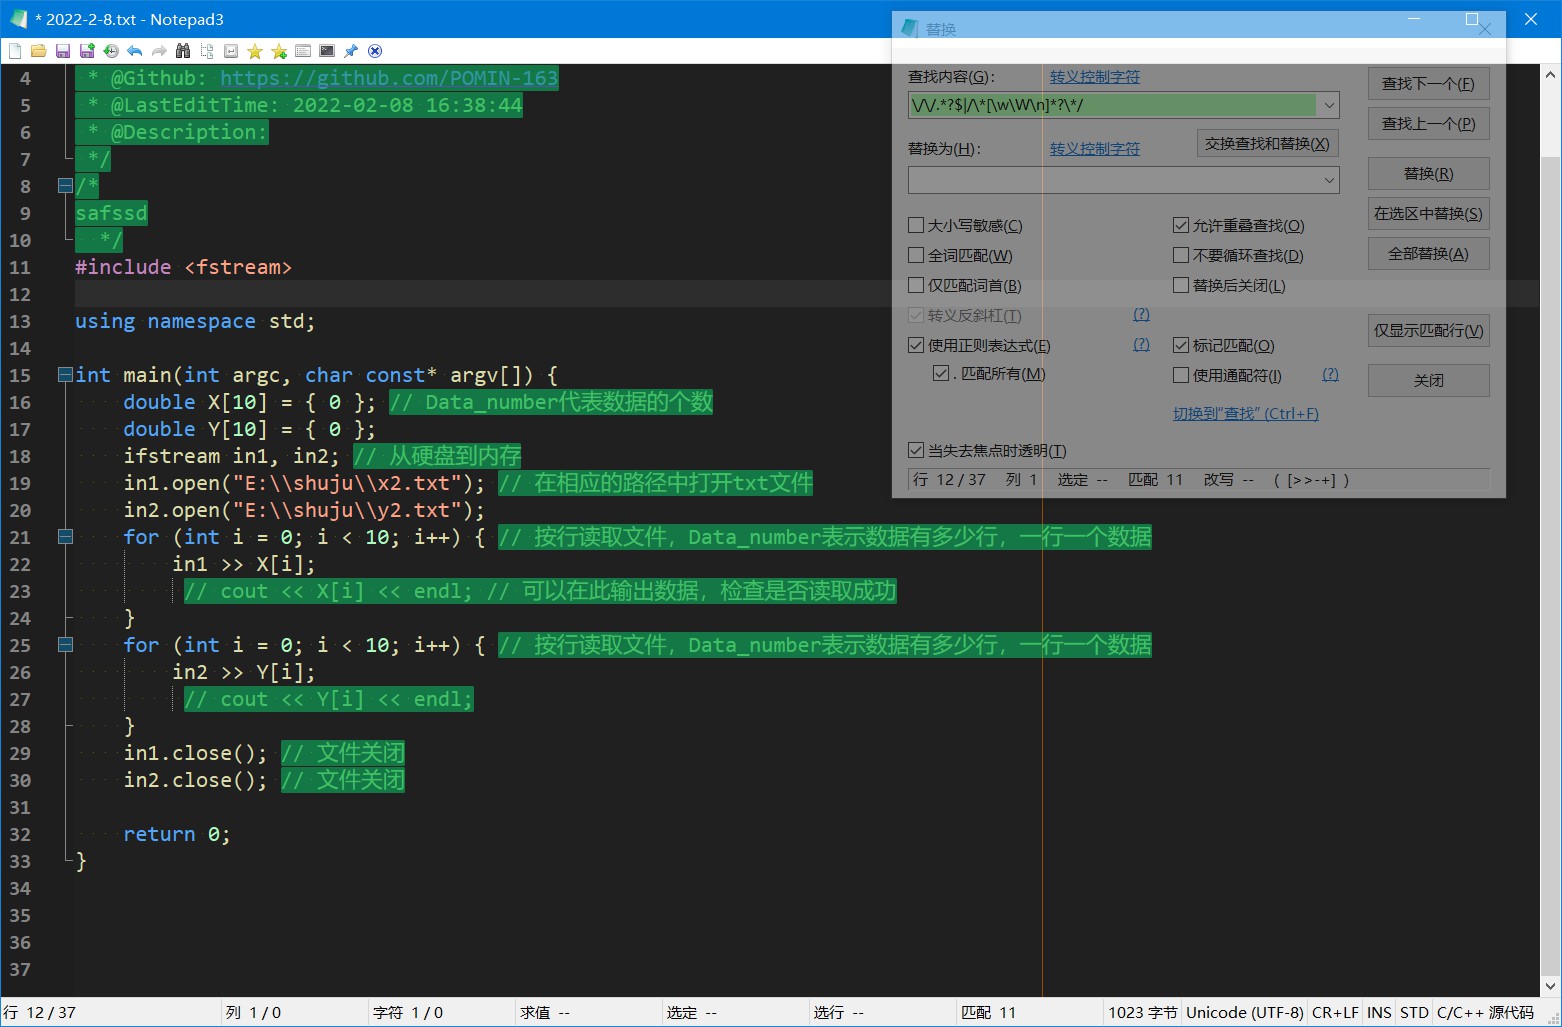Uncheck allow overlapping search

click(1180, 225)
